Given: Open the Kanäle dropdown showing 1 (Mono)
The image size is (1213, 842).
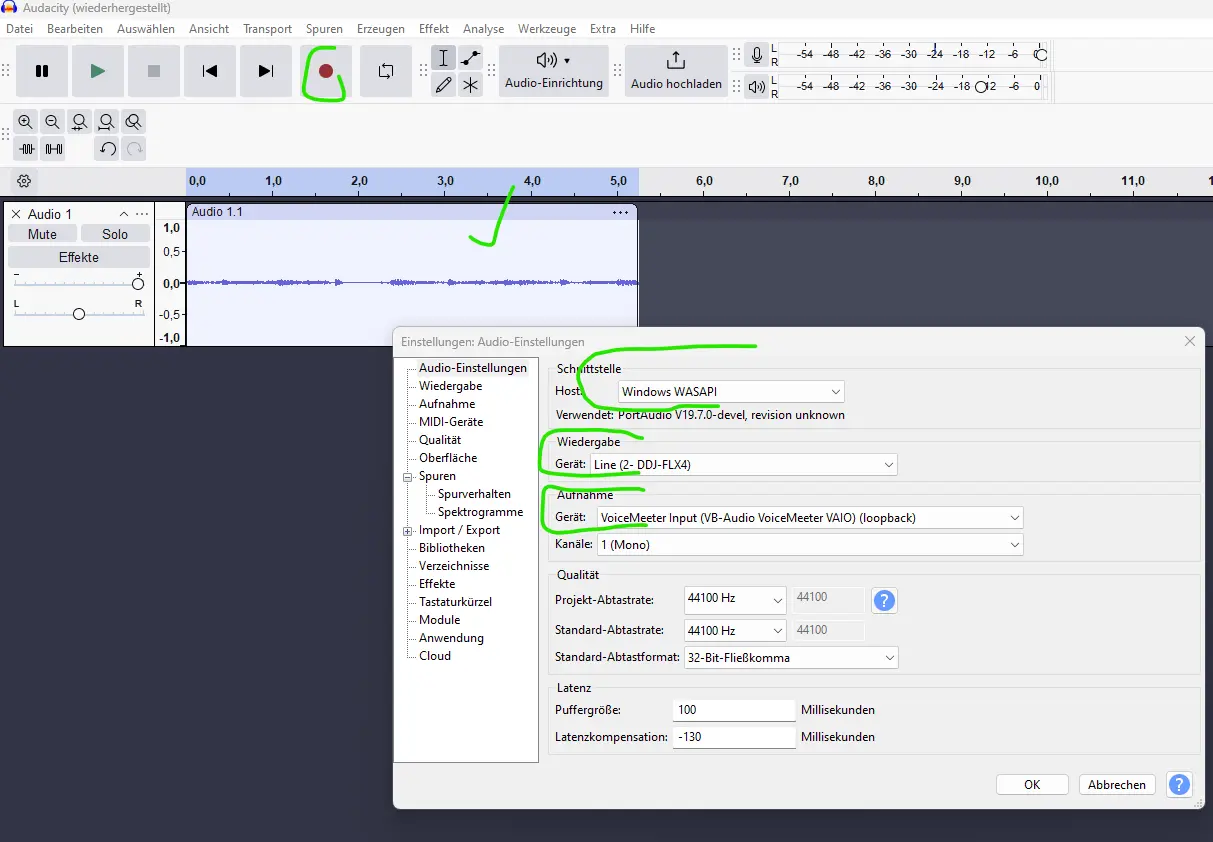Looking at the screenshot, I should [808, 544].
